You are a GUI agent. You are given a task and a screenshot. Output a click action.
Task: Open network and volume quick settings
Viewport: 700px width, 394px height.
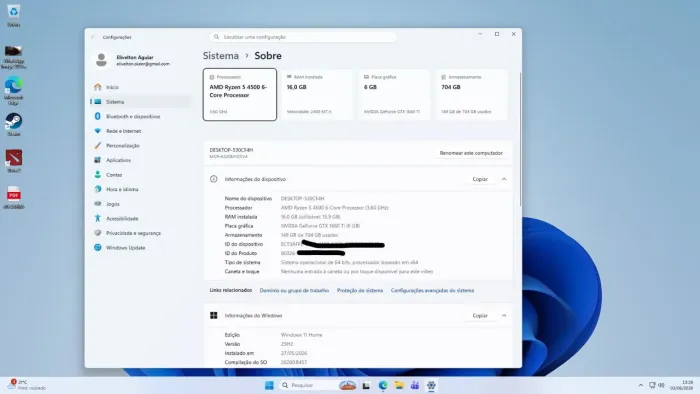pyautogui.click(x=657, y=386)
